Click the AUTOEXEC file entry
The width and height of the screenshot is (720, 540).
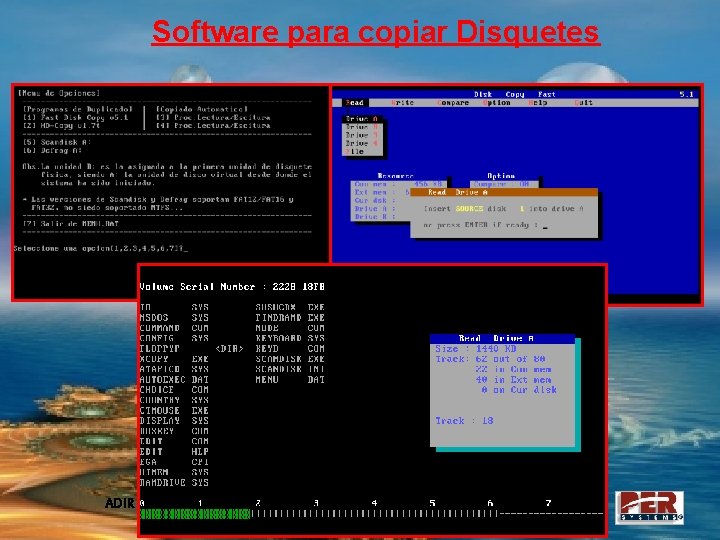pyautogui.click(x=174, y=380)
